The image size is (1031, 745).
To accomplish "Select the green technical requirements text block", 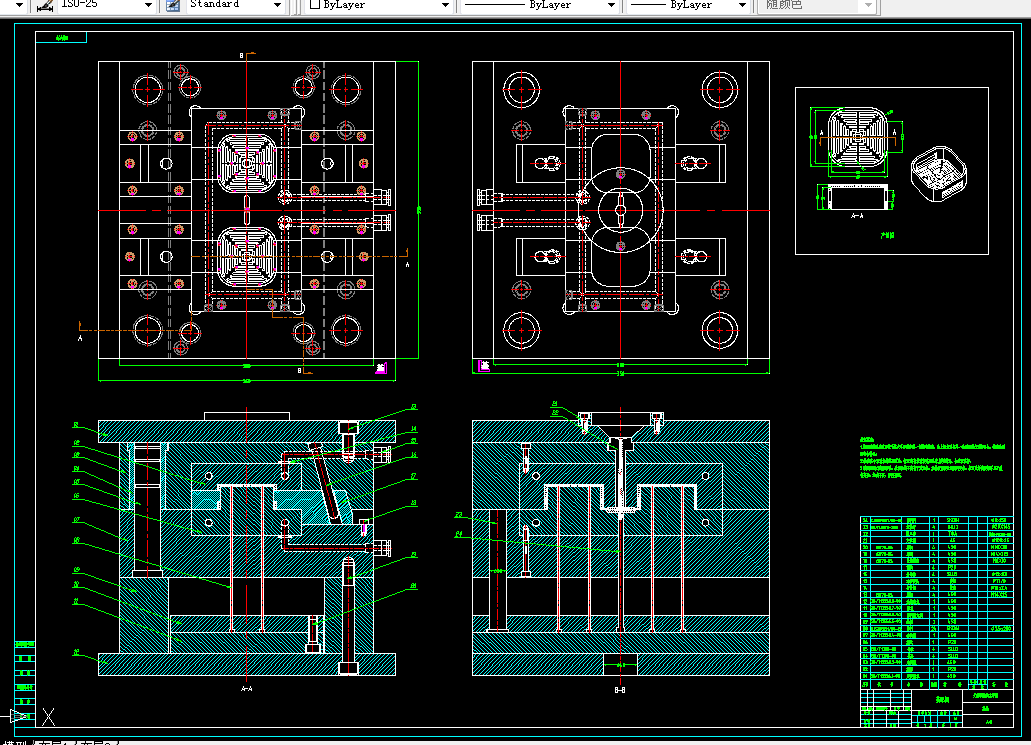I will click(932, 458).
